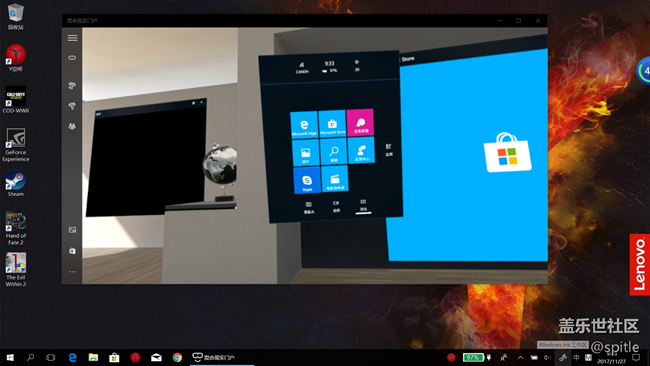The width and height of the screenshot is (650, 366).
Task: Click the date 2017/11/27 in the taskbar
Action: pos(611,361)
